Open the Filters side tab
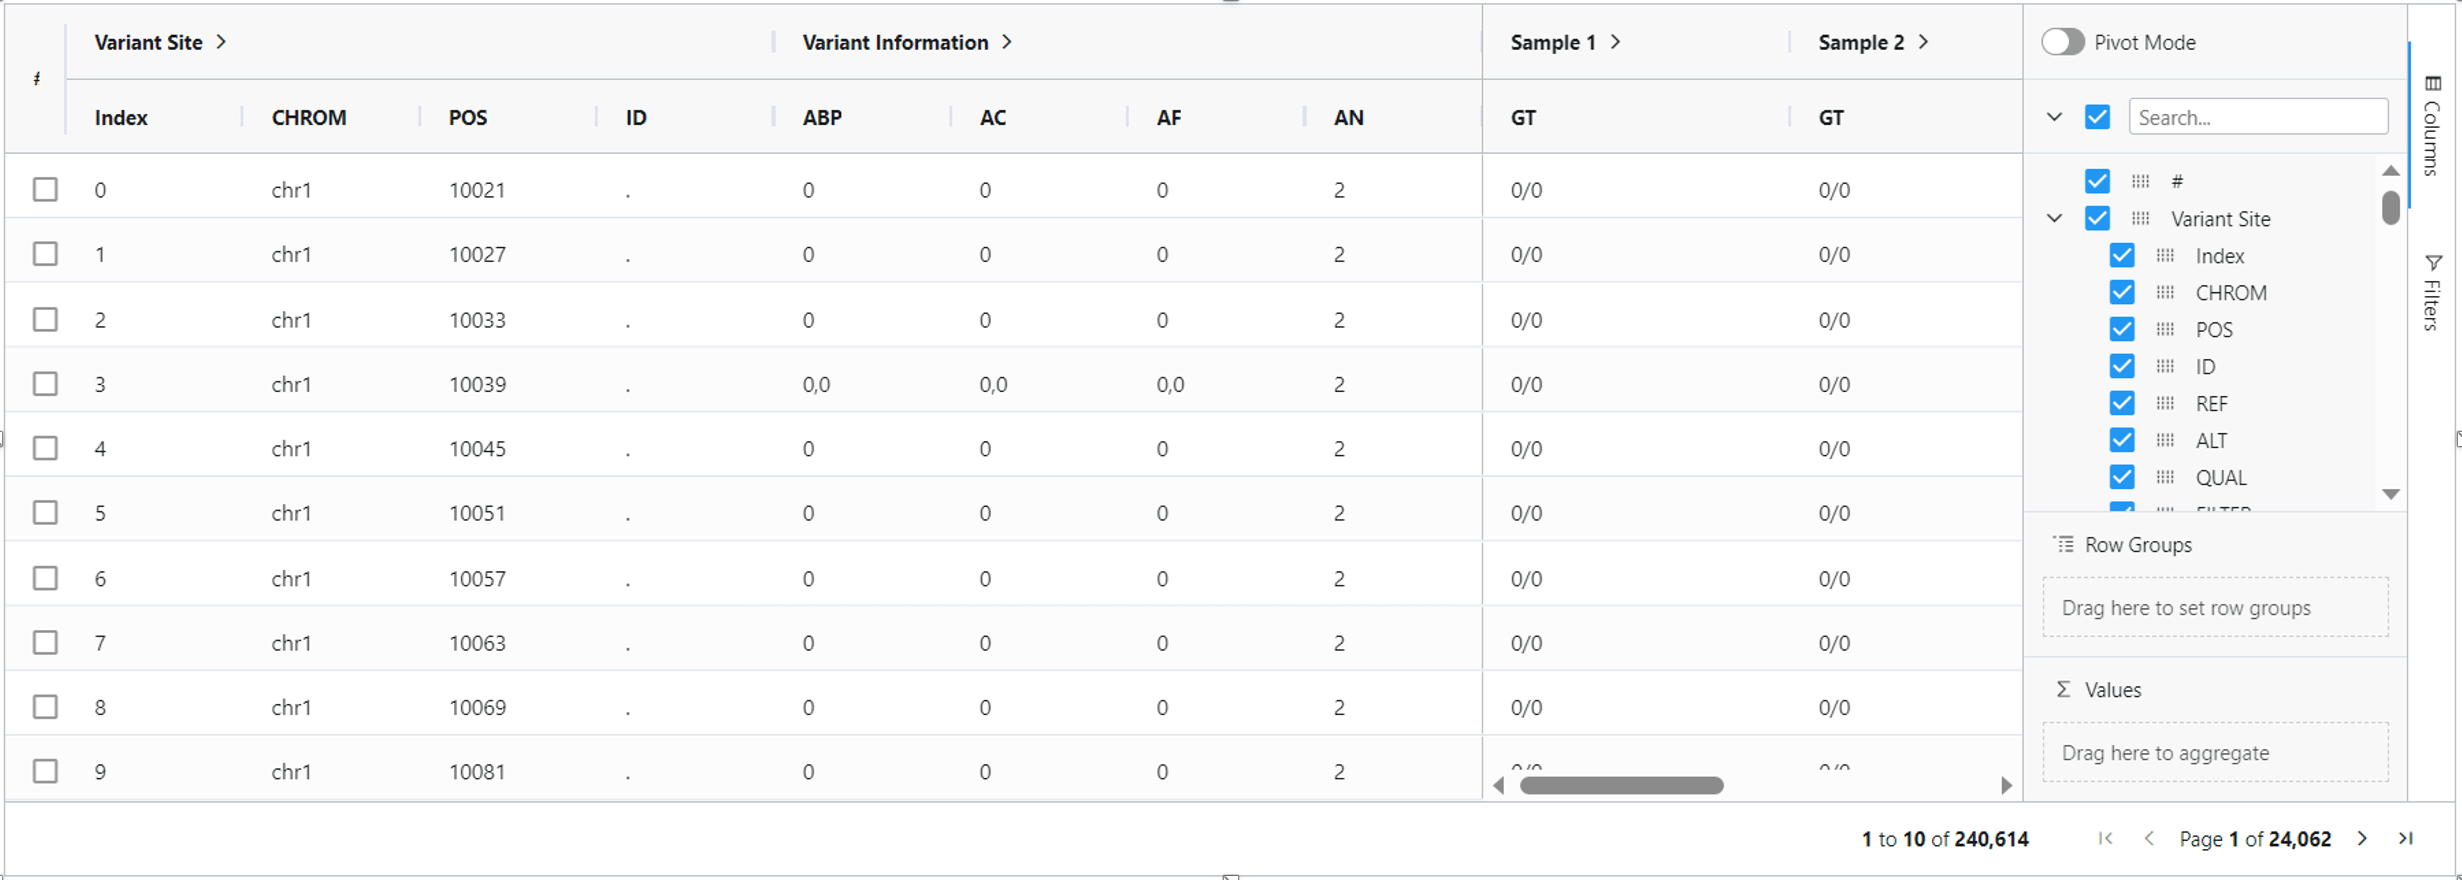The height and width of the screenshot is (880, 2462). click(2433, 292)
